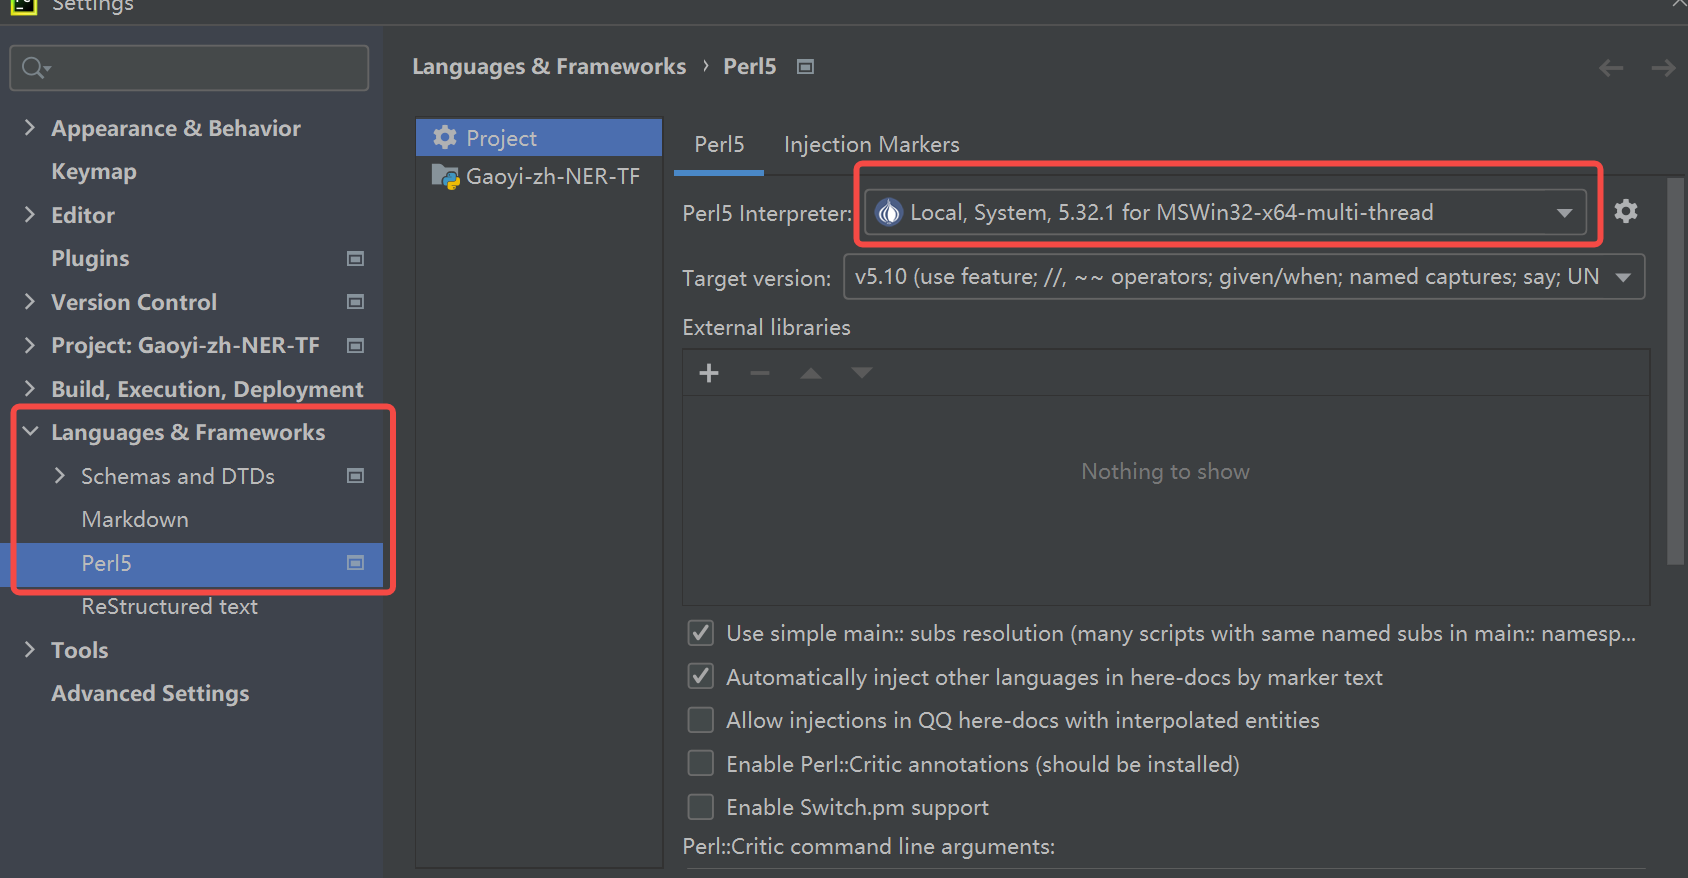Click project marker icon on Schemas and DTDs row
Screen dimensions: 1688x878
pos(355,476)
